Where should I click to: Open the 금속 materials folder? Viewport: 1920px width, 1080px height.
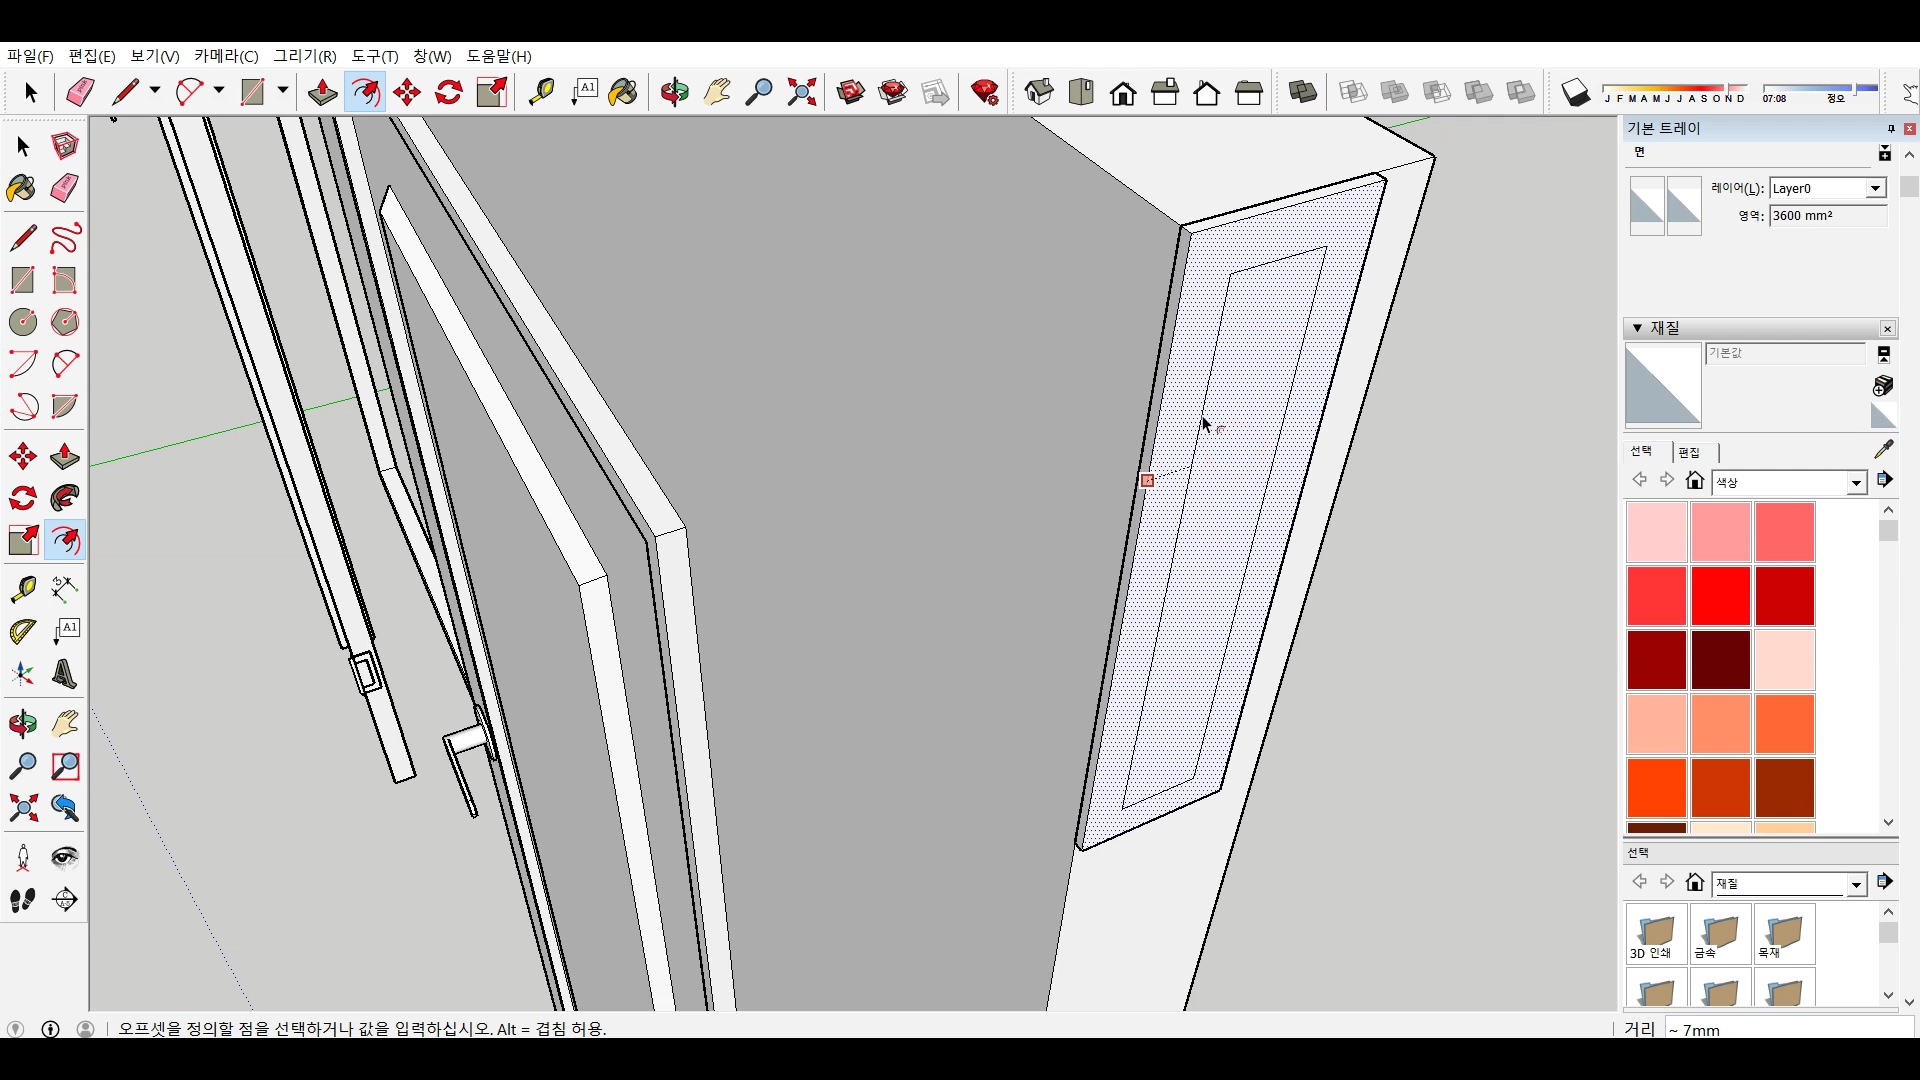coord(1719,936)
